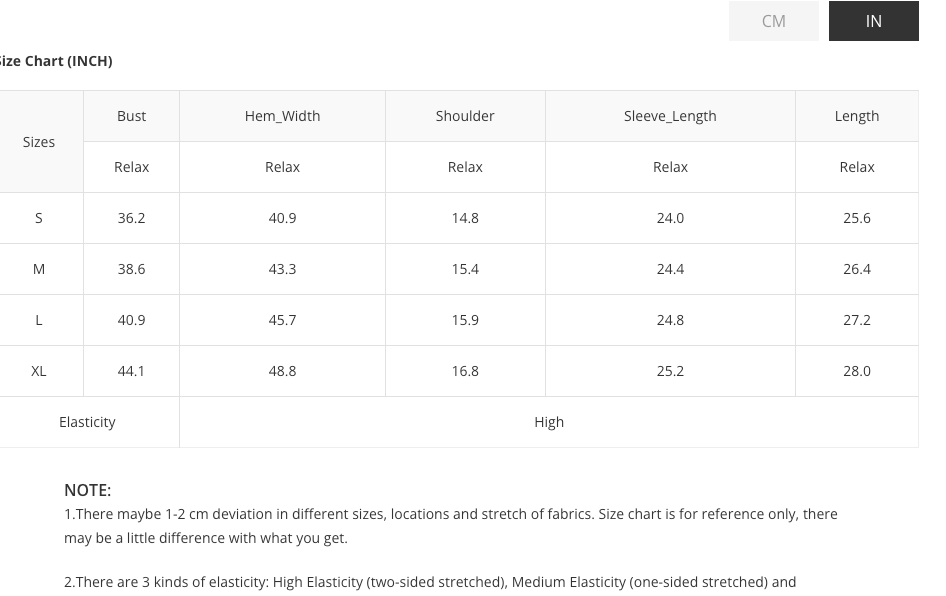This screenshot has width=946, height=596.
Task: Click the Size Chart (INCH) heading
Action: (56, 61)
